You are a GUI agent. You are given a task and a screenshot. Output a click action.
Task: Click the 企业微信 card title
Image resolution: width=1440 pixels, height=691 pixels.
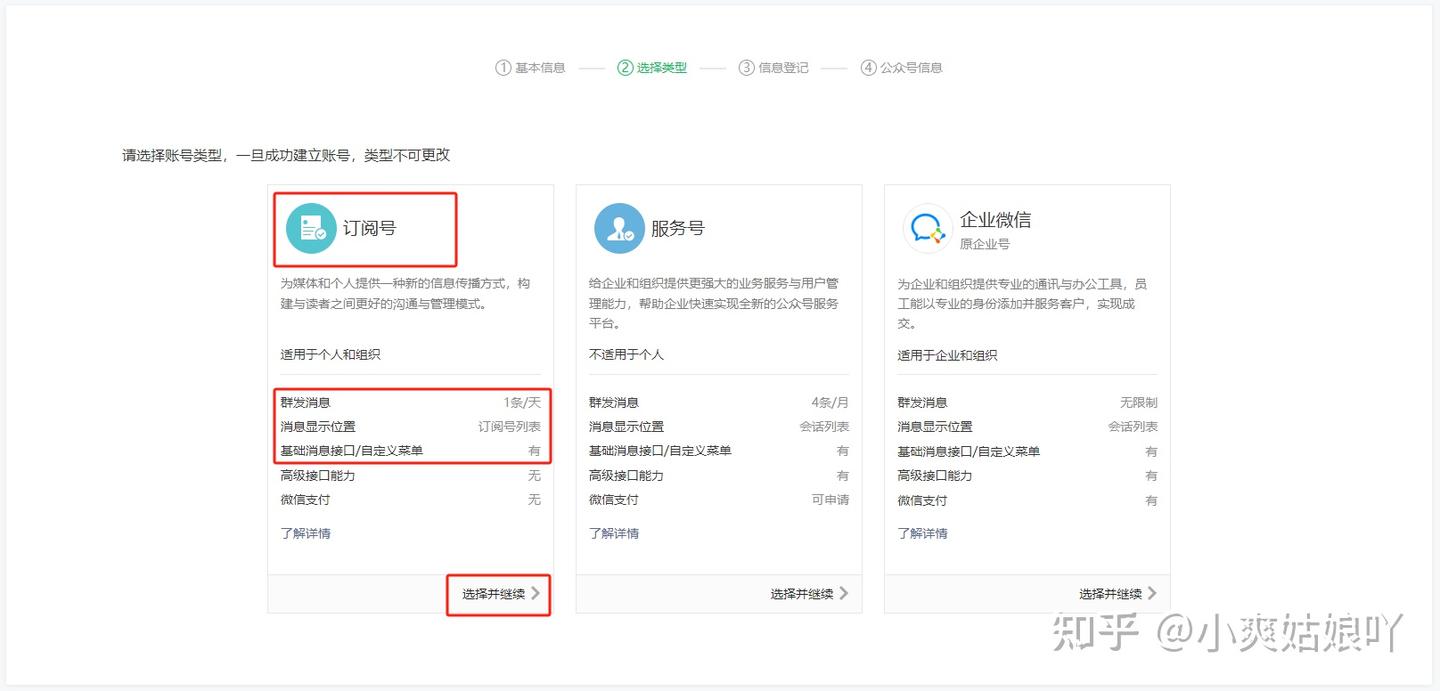pos(995,220)
